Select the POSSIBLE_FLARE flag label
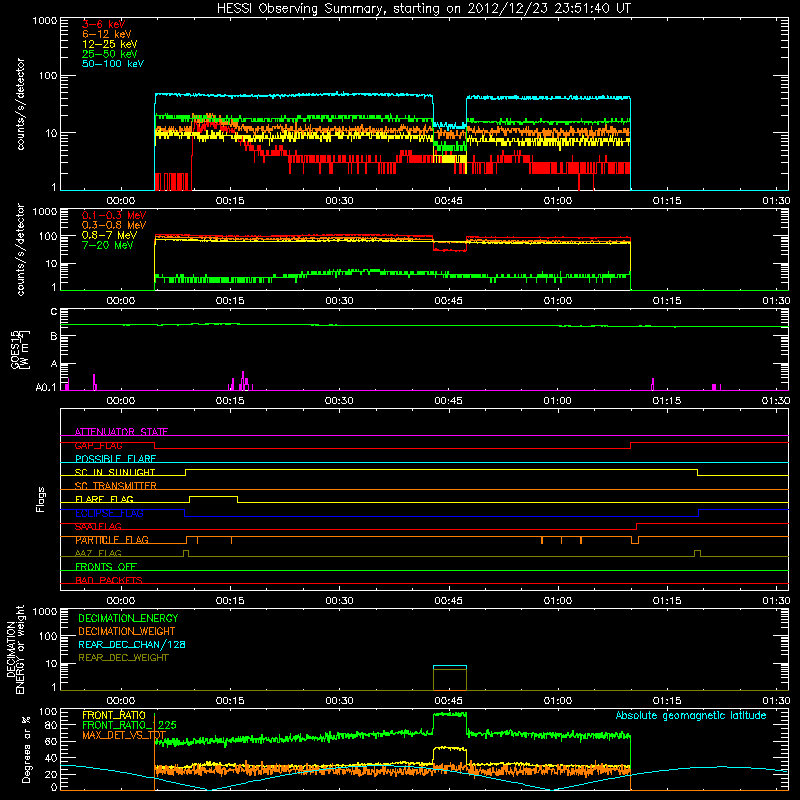800x800 pixels. click(x=115, y=459)
